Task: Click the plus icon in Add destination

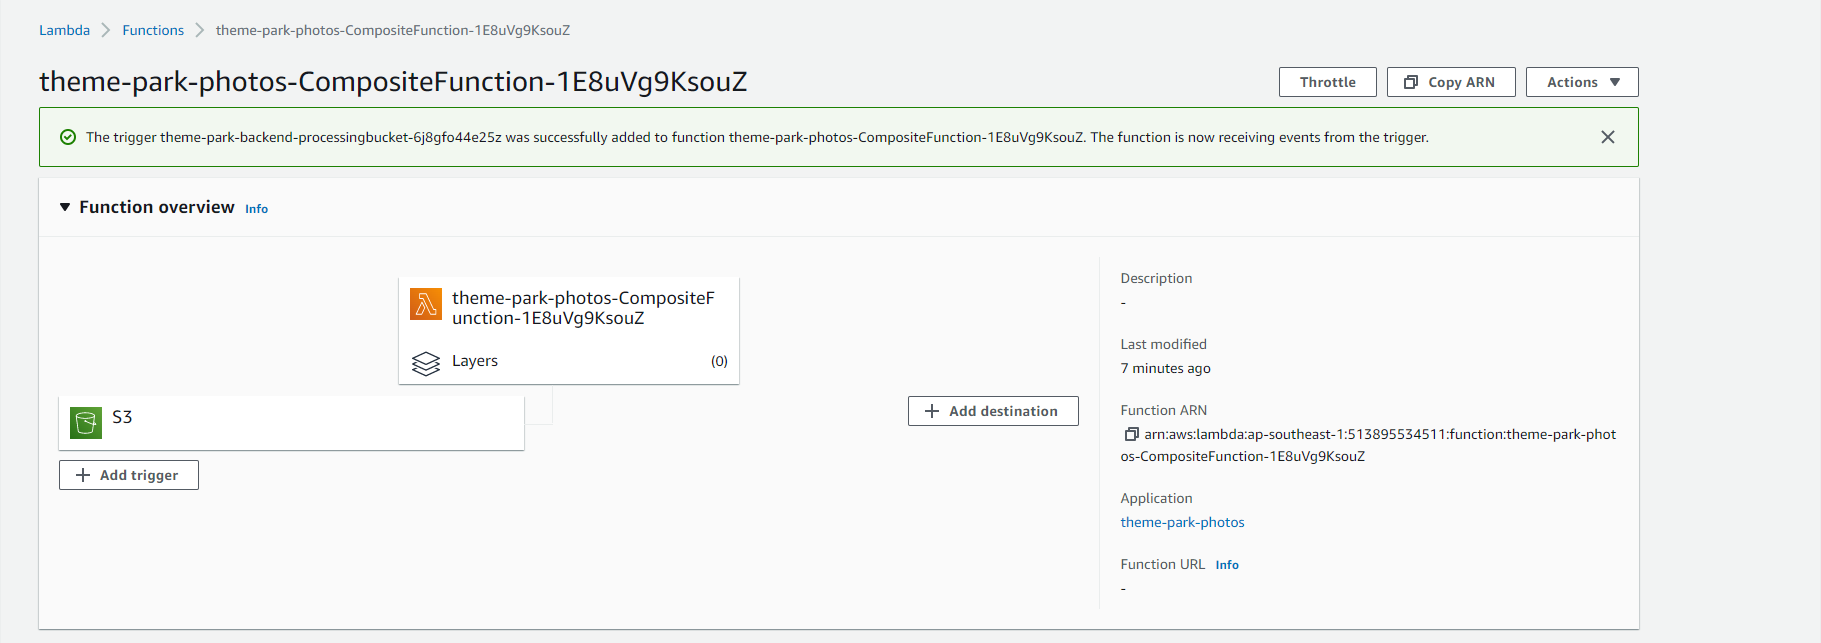Action: click(x=932, y=411)
